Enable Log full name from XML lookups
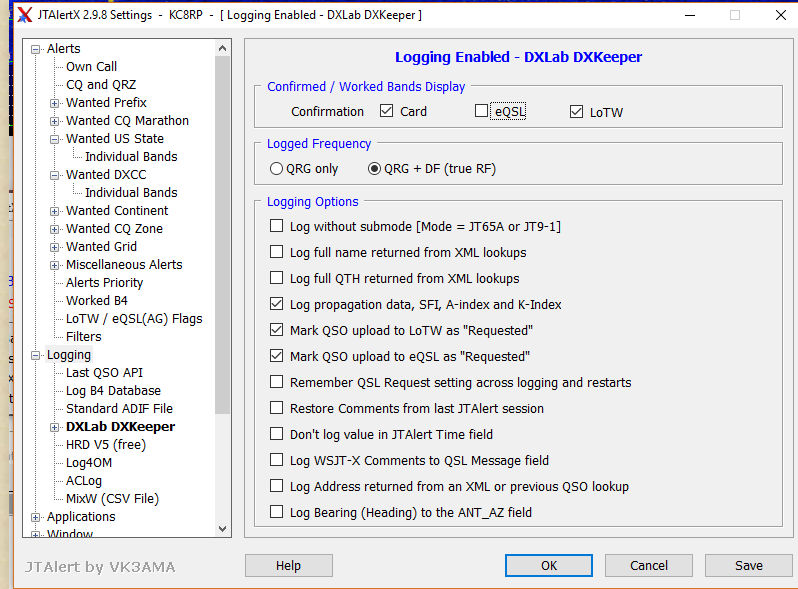 [276, 251]
